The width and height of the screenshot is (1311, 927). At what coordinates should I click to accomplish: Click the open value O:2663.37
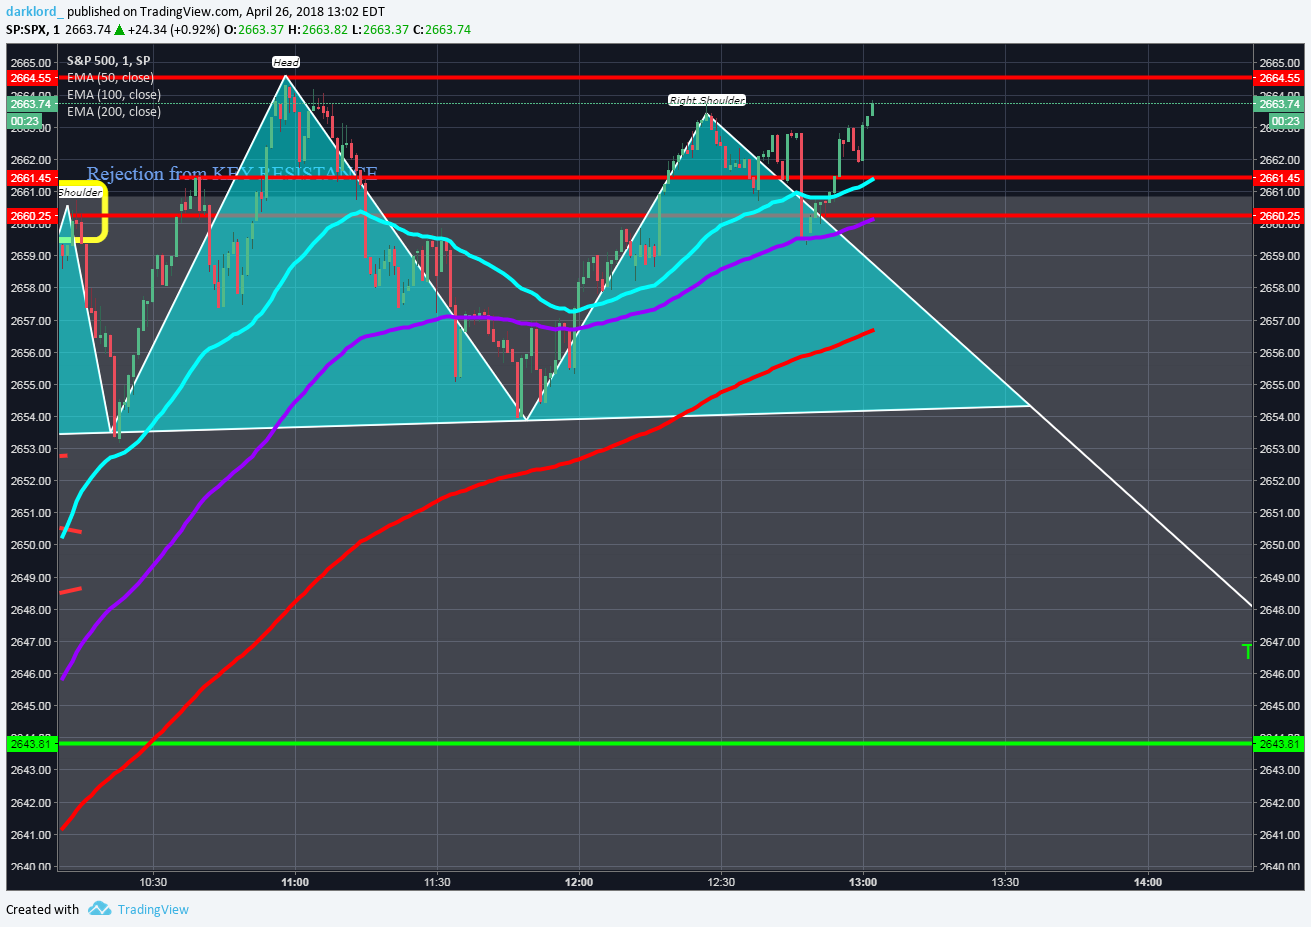(254, 30)
